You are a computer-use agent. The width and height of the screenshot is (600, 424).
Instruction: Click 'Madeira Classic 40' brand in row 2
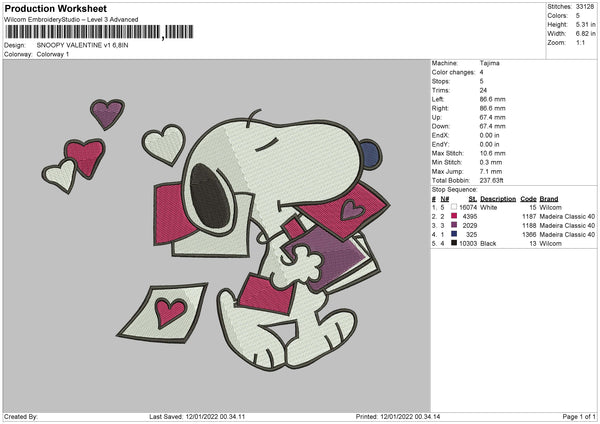[x=567, y=217]
